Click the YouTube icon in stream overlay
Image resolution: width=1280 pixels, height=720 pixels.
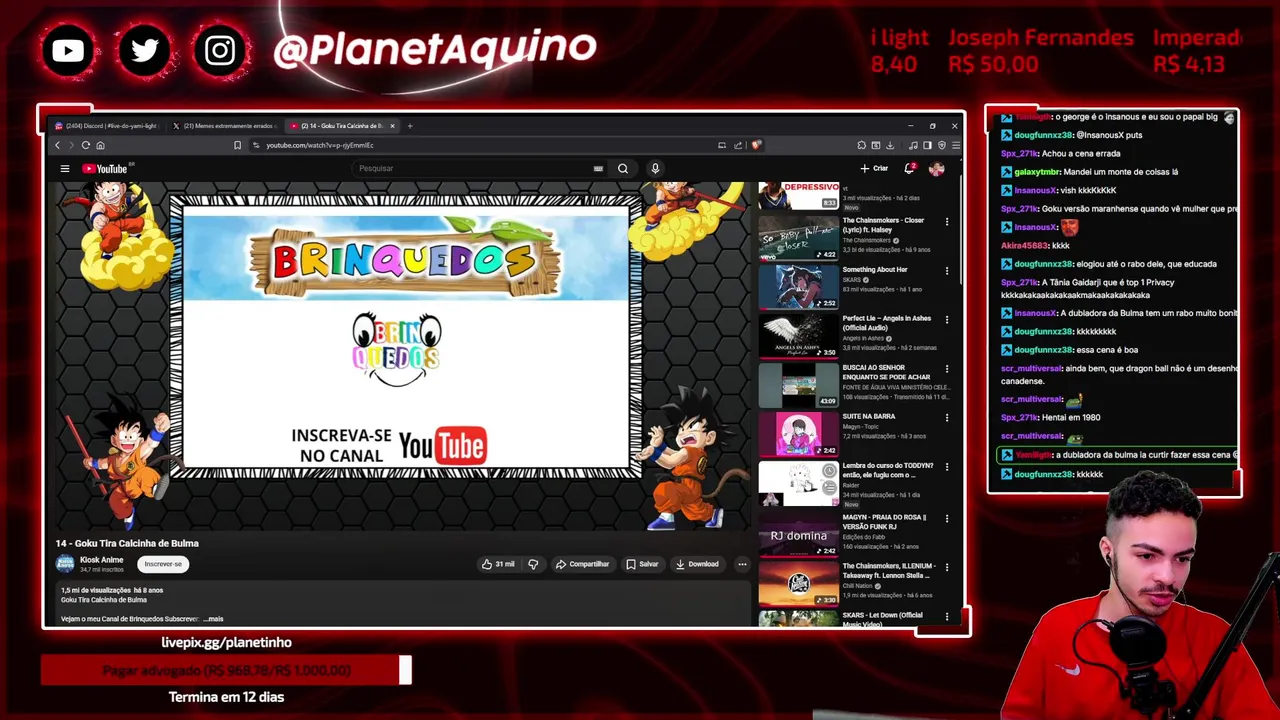pyautogui.click(x=68, y=50)
